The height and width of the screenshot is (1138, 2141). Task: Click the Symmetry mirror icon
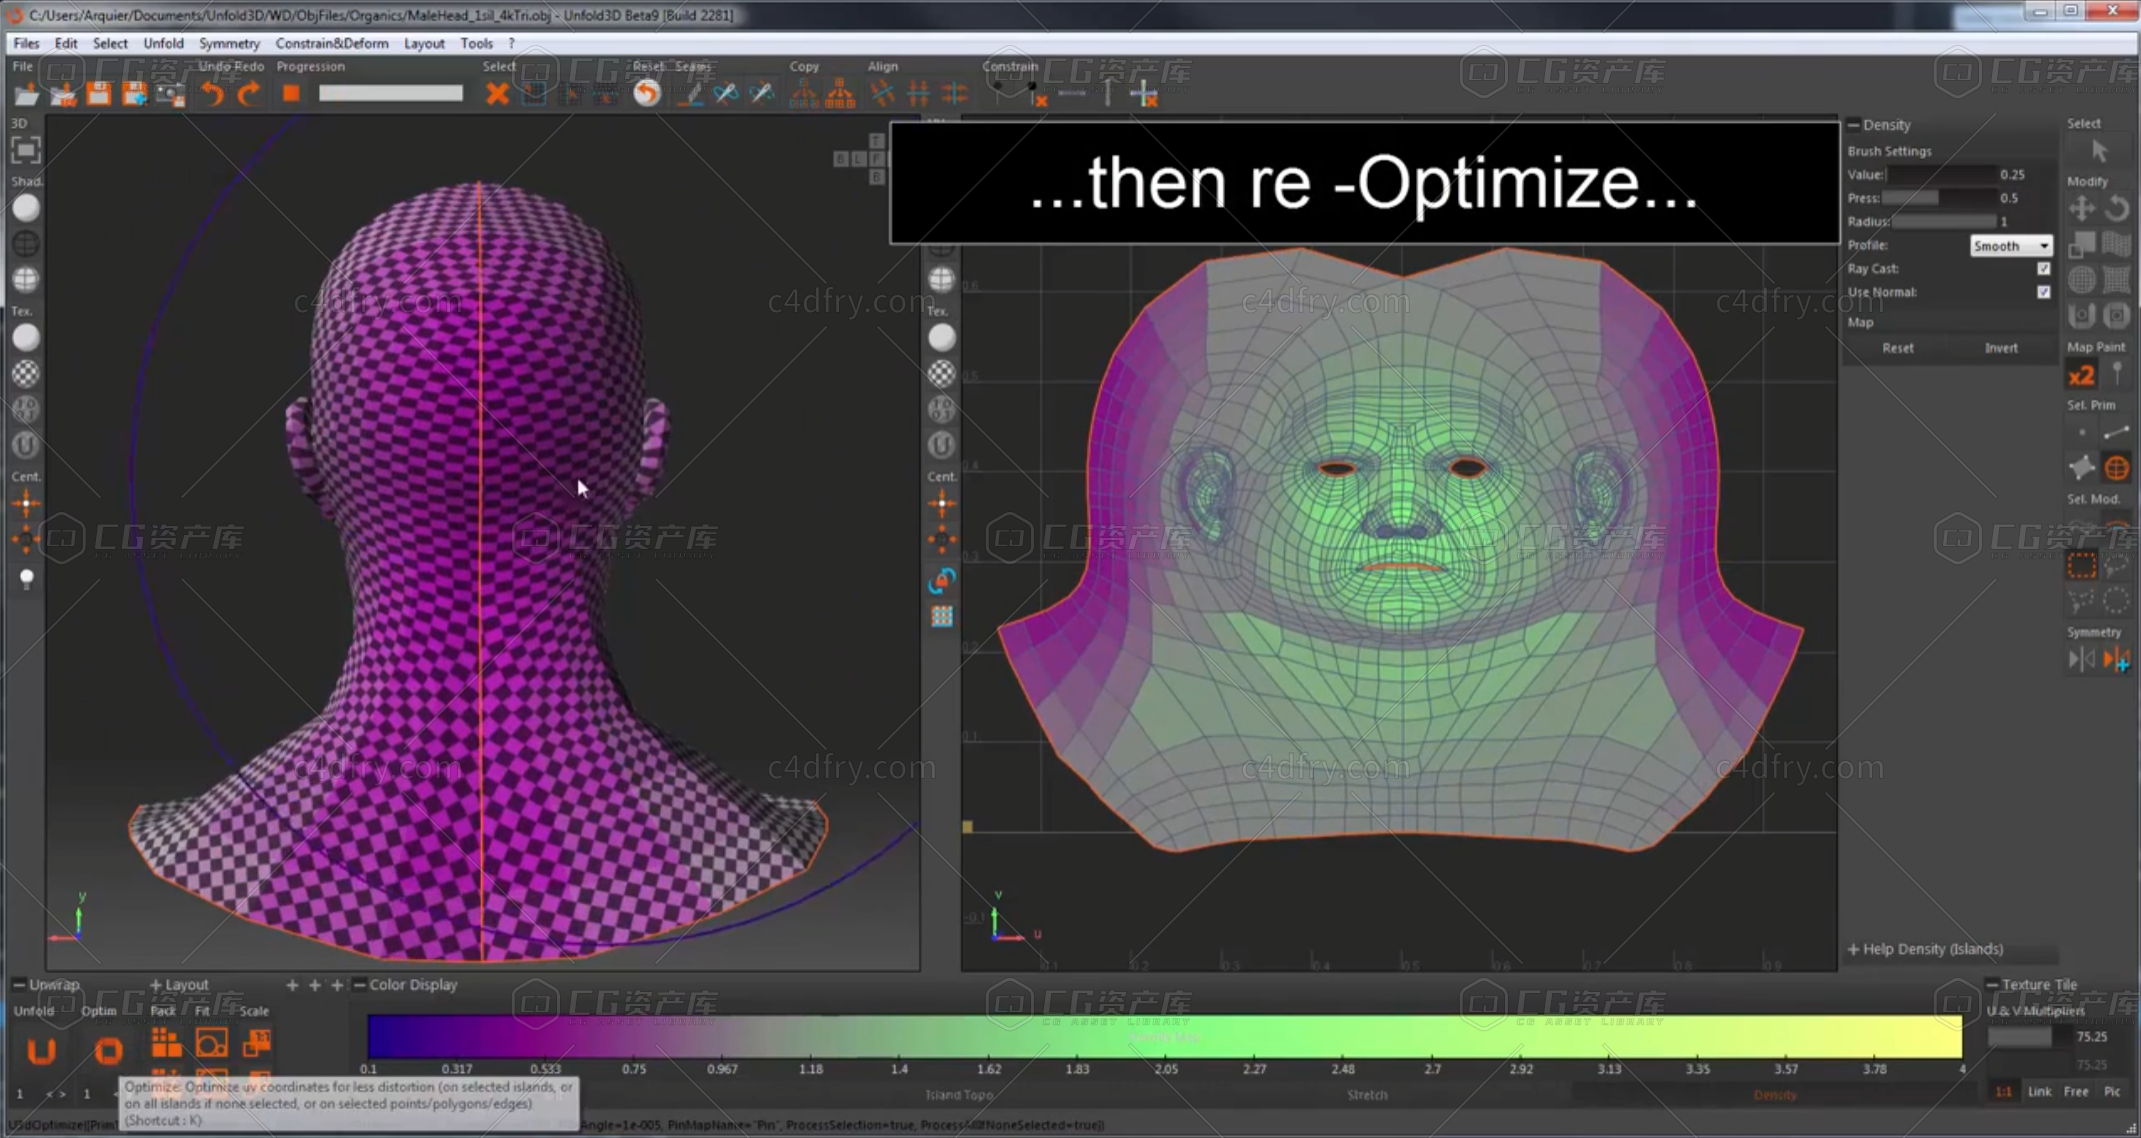click(x=2081, y=659)
